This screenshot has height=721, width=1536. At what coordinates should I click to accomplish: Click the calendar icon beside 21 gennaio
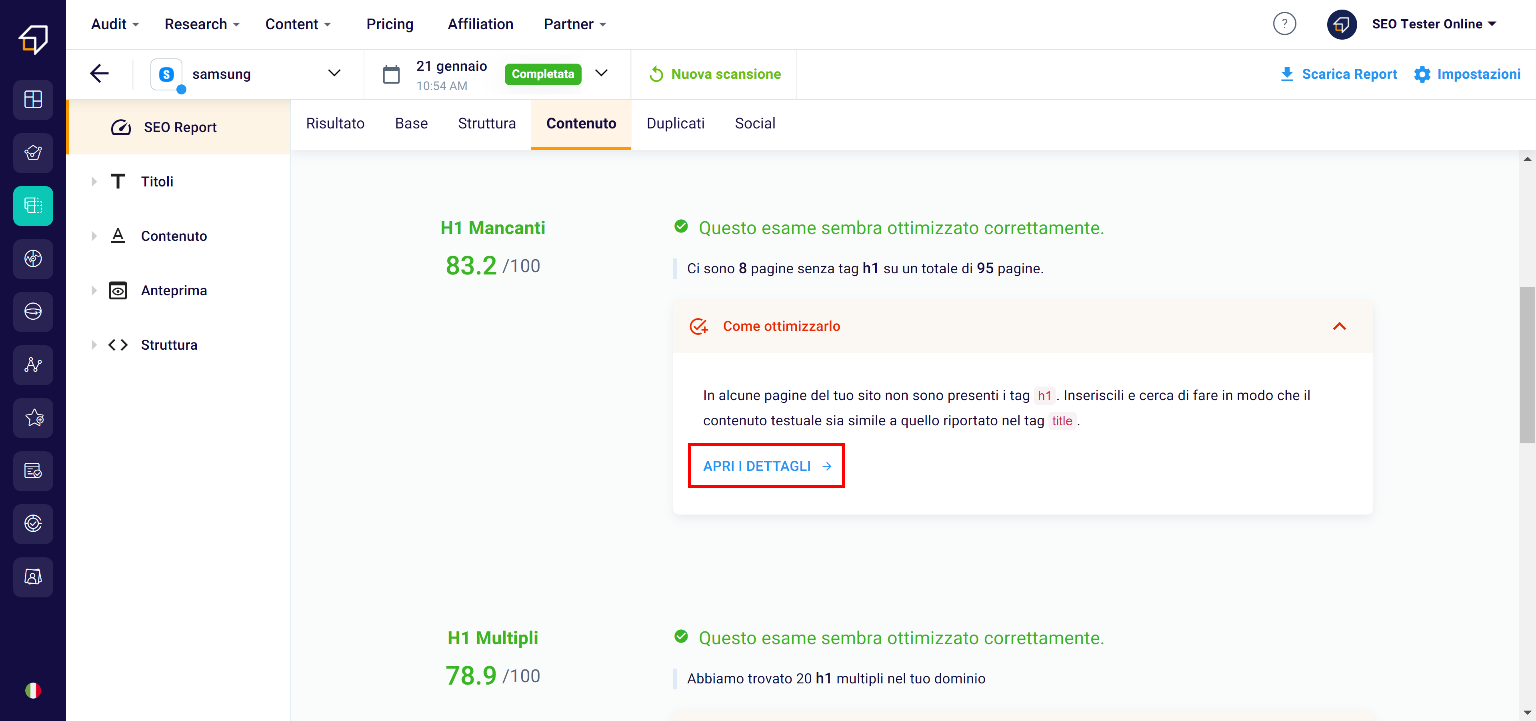tap(392, 74)
